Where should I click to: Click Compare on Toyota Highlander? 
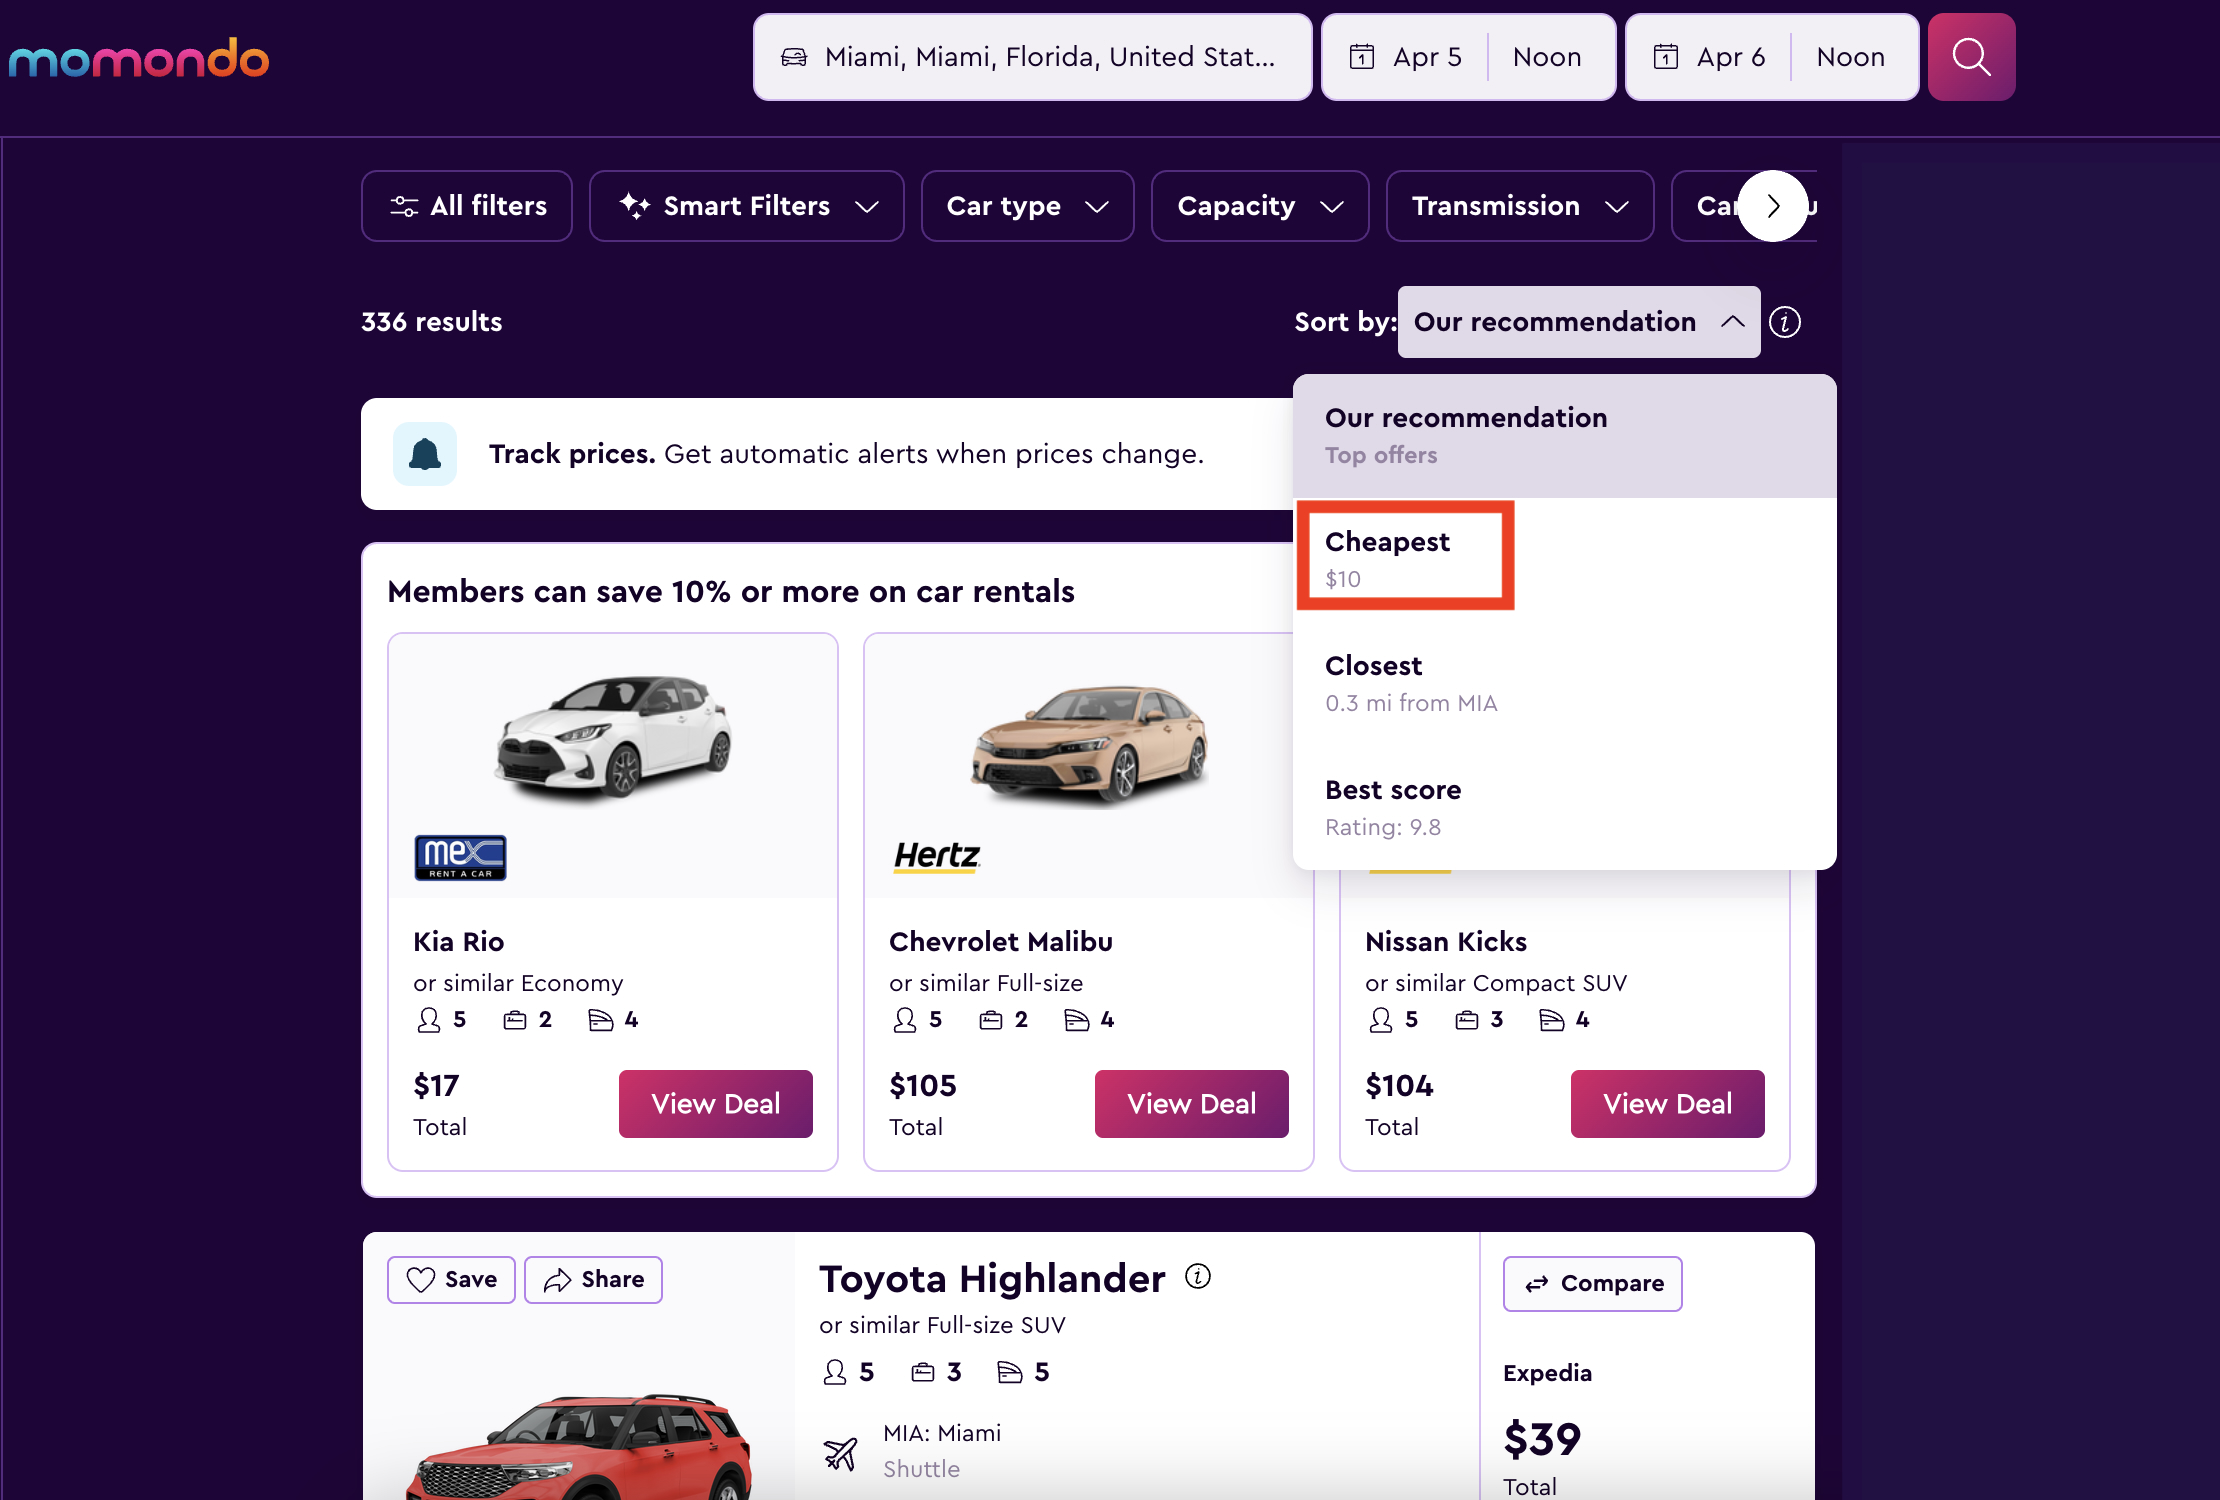[1593, 1284]
